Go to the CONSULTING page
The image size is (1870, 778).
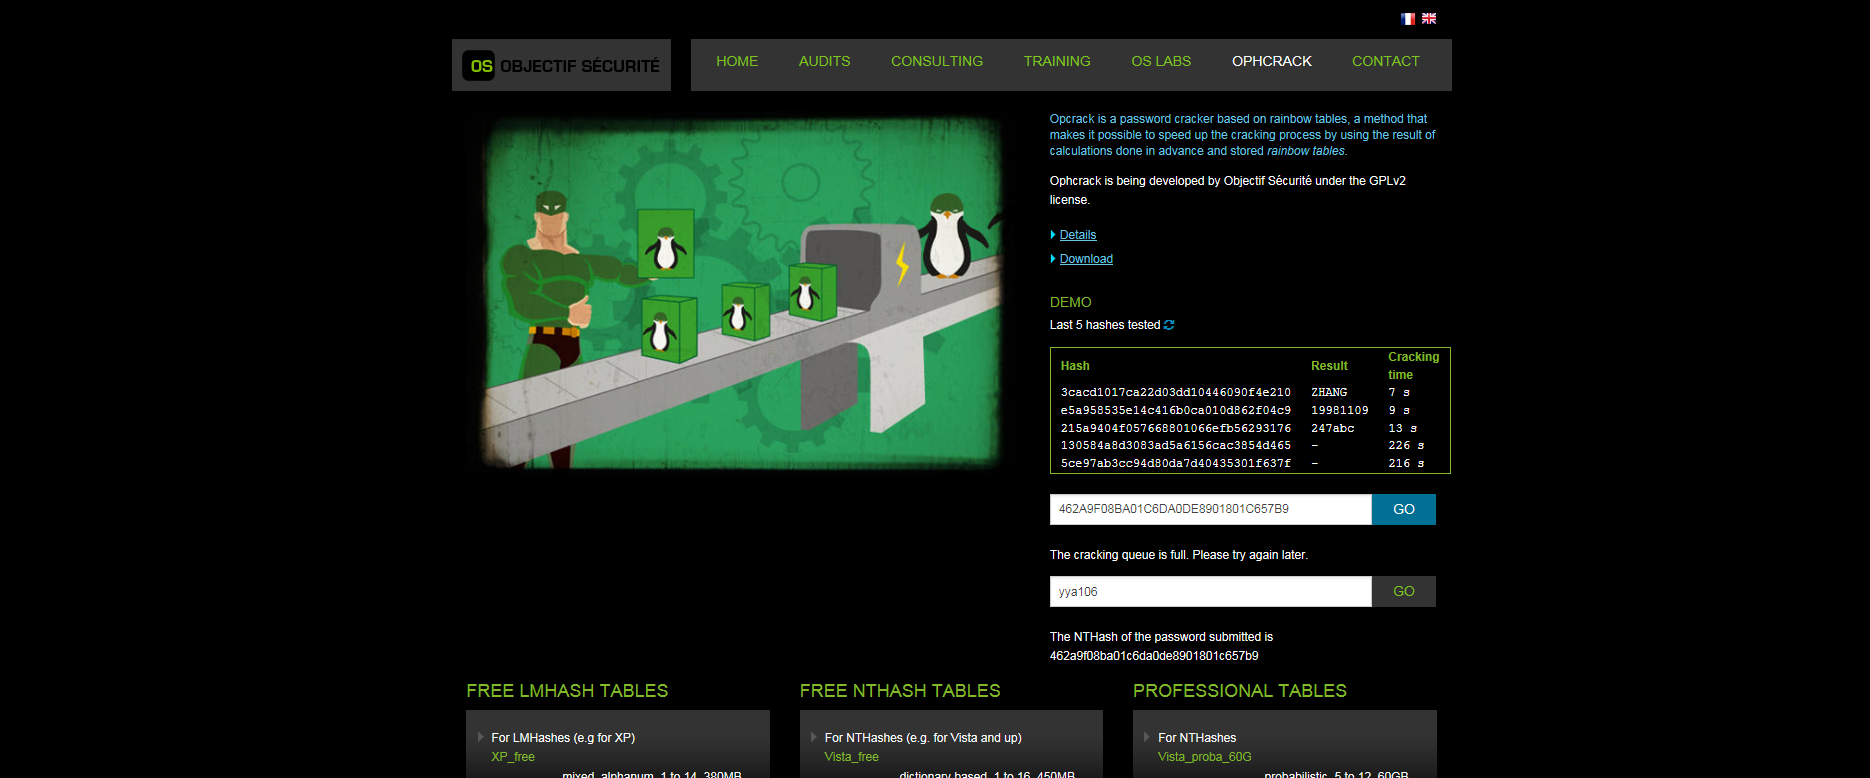[x=937, y=61]
